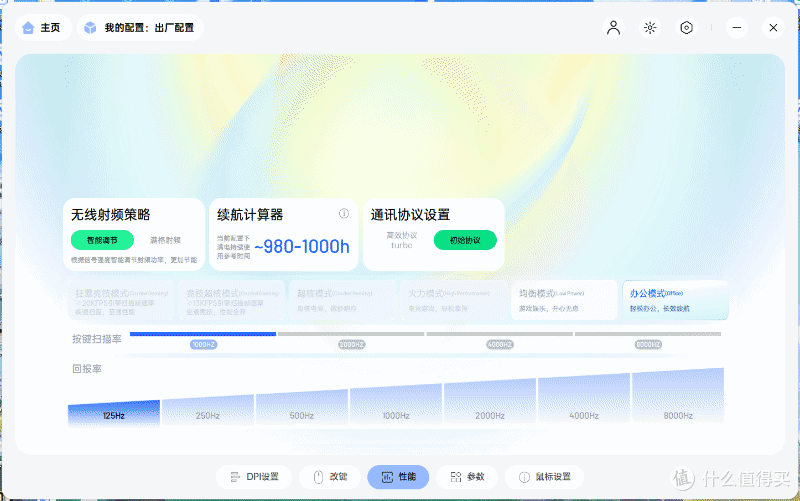Set key scan rate to 8000HZ

point(648,345)
